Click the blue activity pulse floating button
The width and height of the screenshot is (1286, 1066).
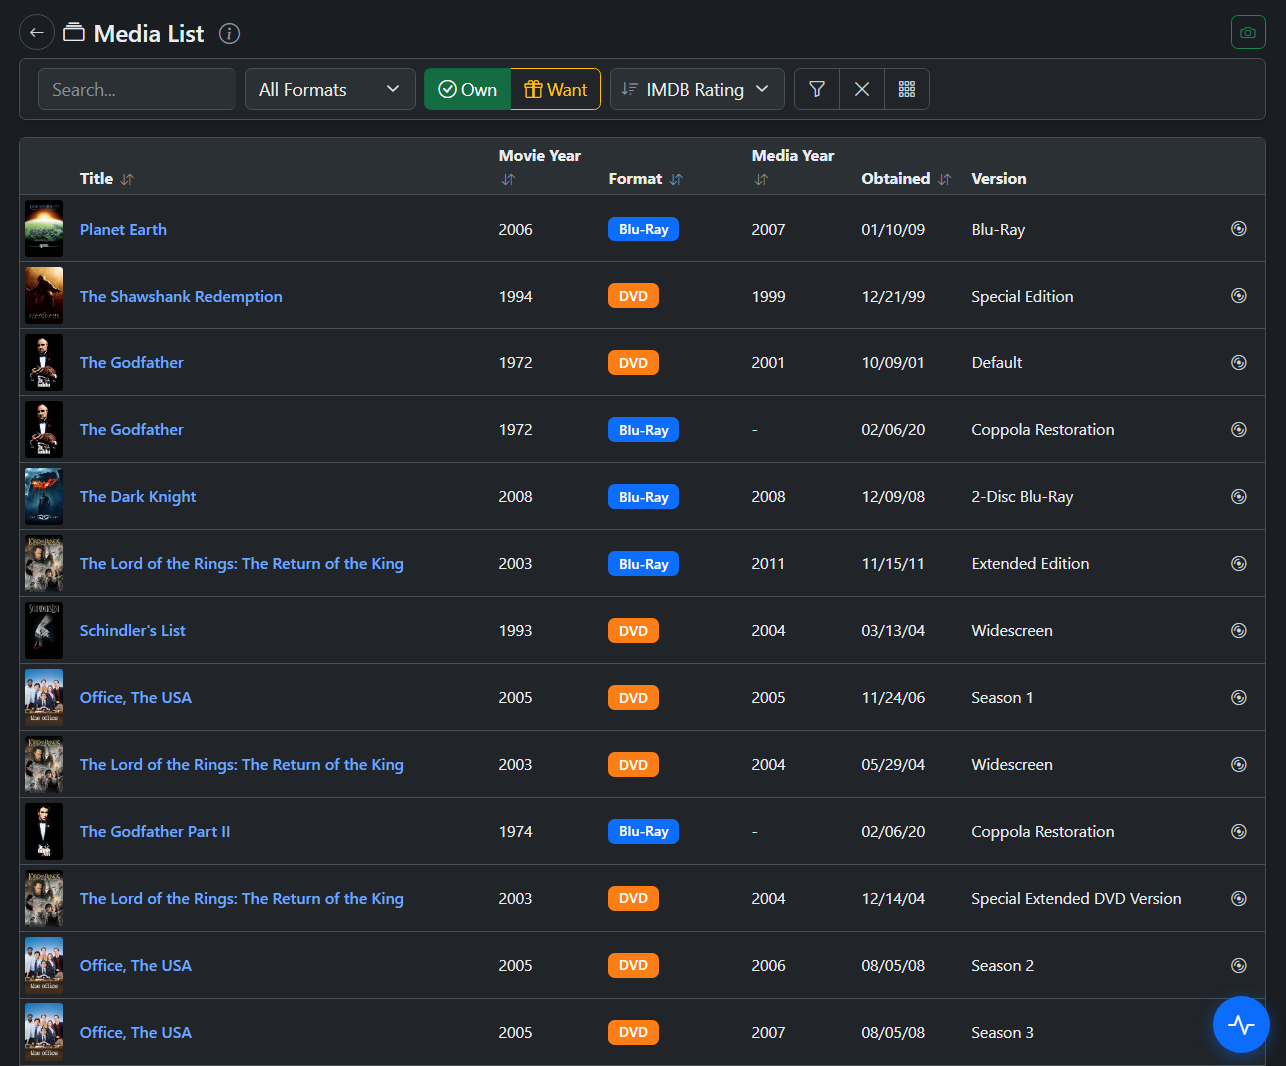[1241, 1024]
